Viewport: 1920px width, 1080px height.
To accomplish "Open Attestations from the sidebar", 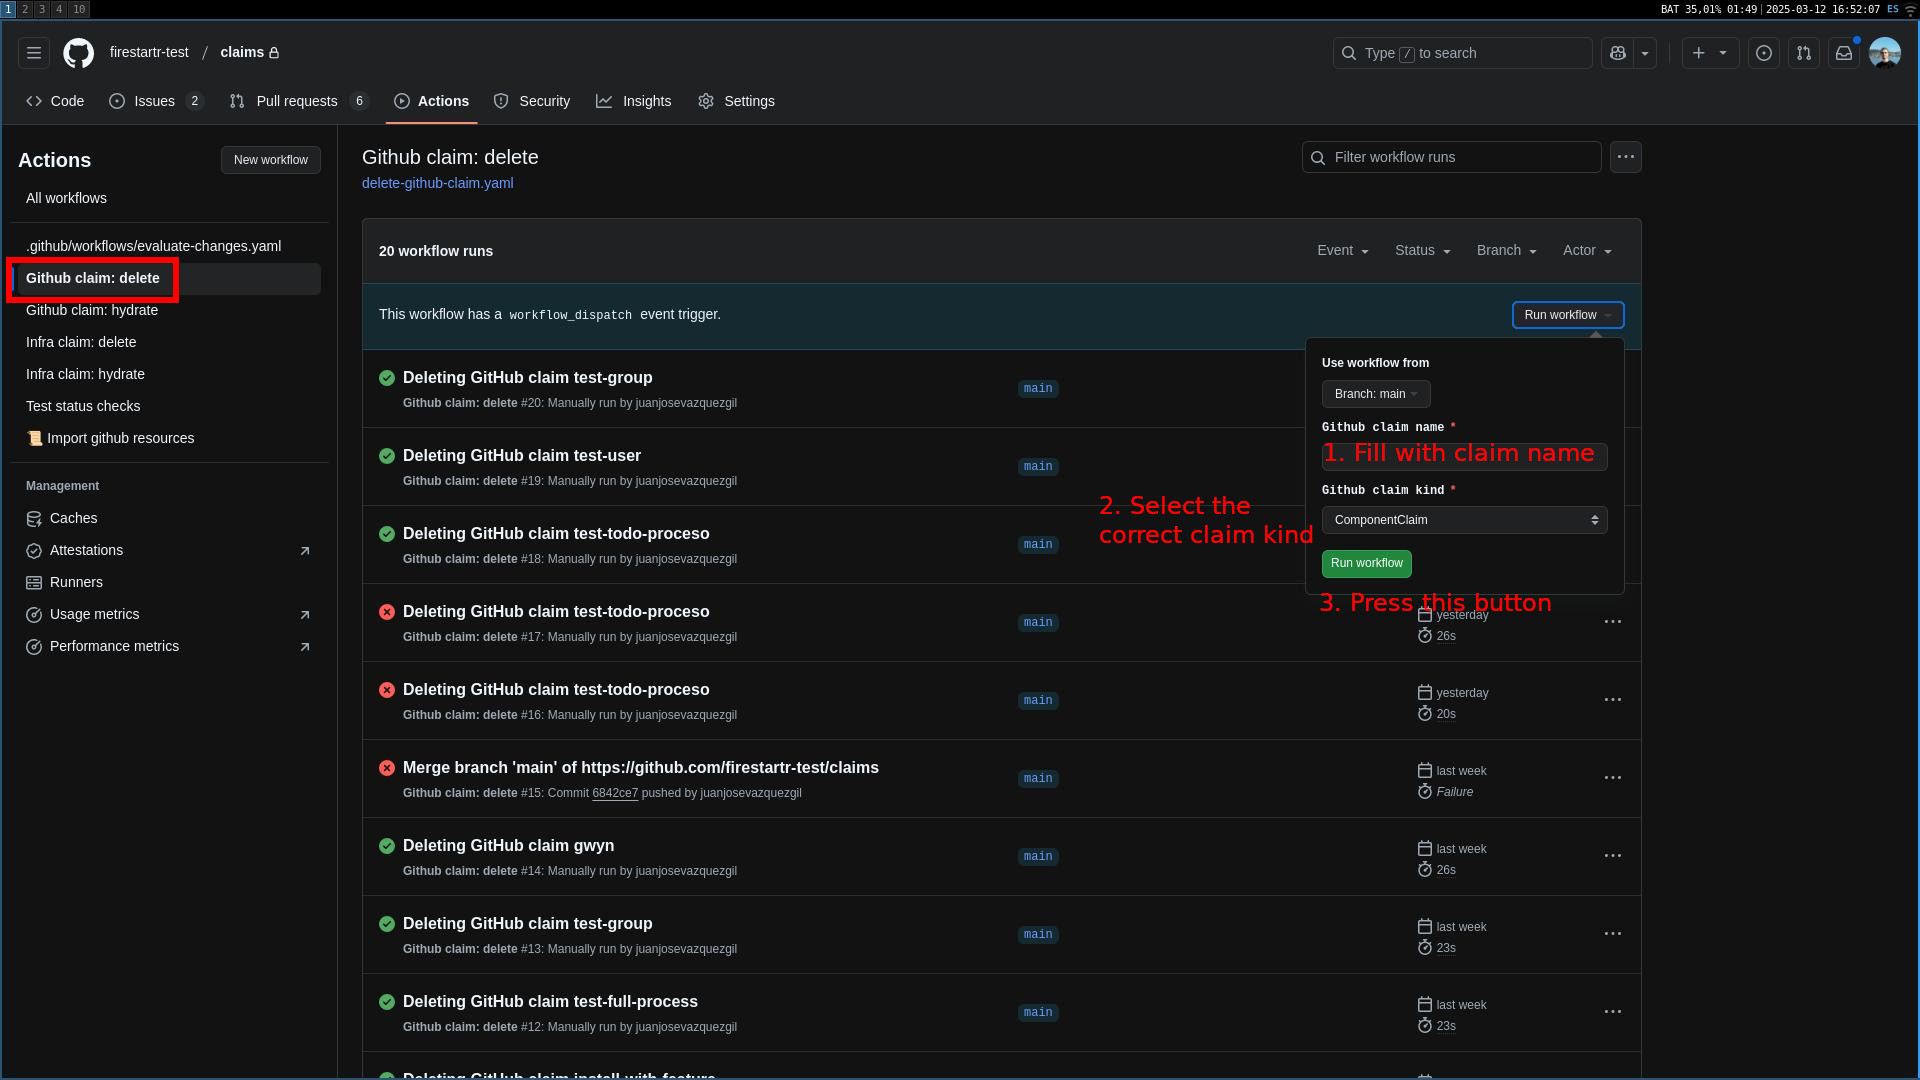I will [x=86, y=550].
